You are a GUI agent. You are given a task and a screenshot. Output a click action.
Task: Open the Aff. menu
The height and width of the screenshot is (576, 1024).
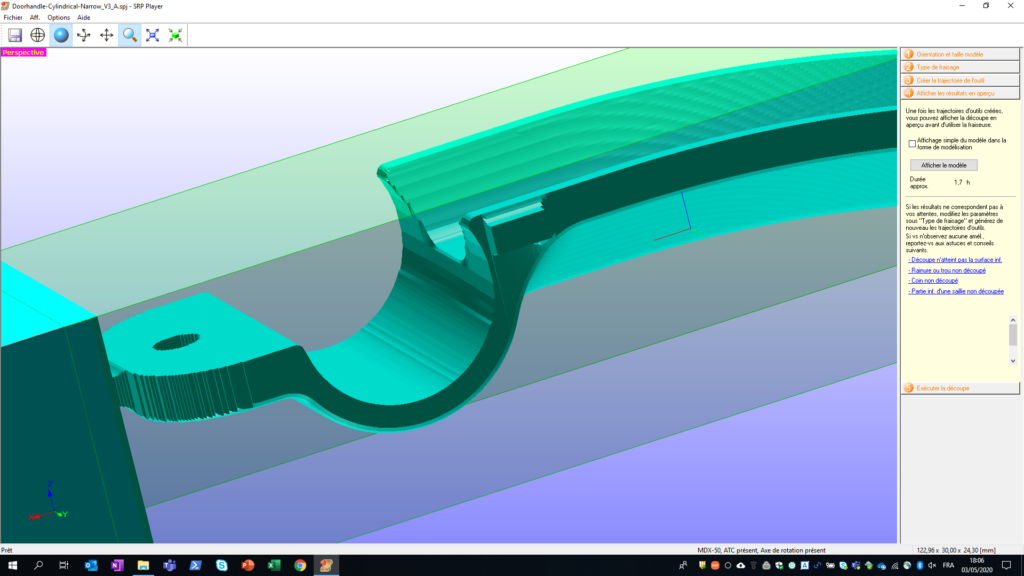click(x=35, y=18)
